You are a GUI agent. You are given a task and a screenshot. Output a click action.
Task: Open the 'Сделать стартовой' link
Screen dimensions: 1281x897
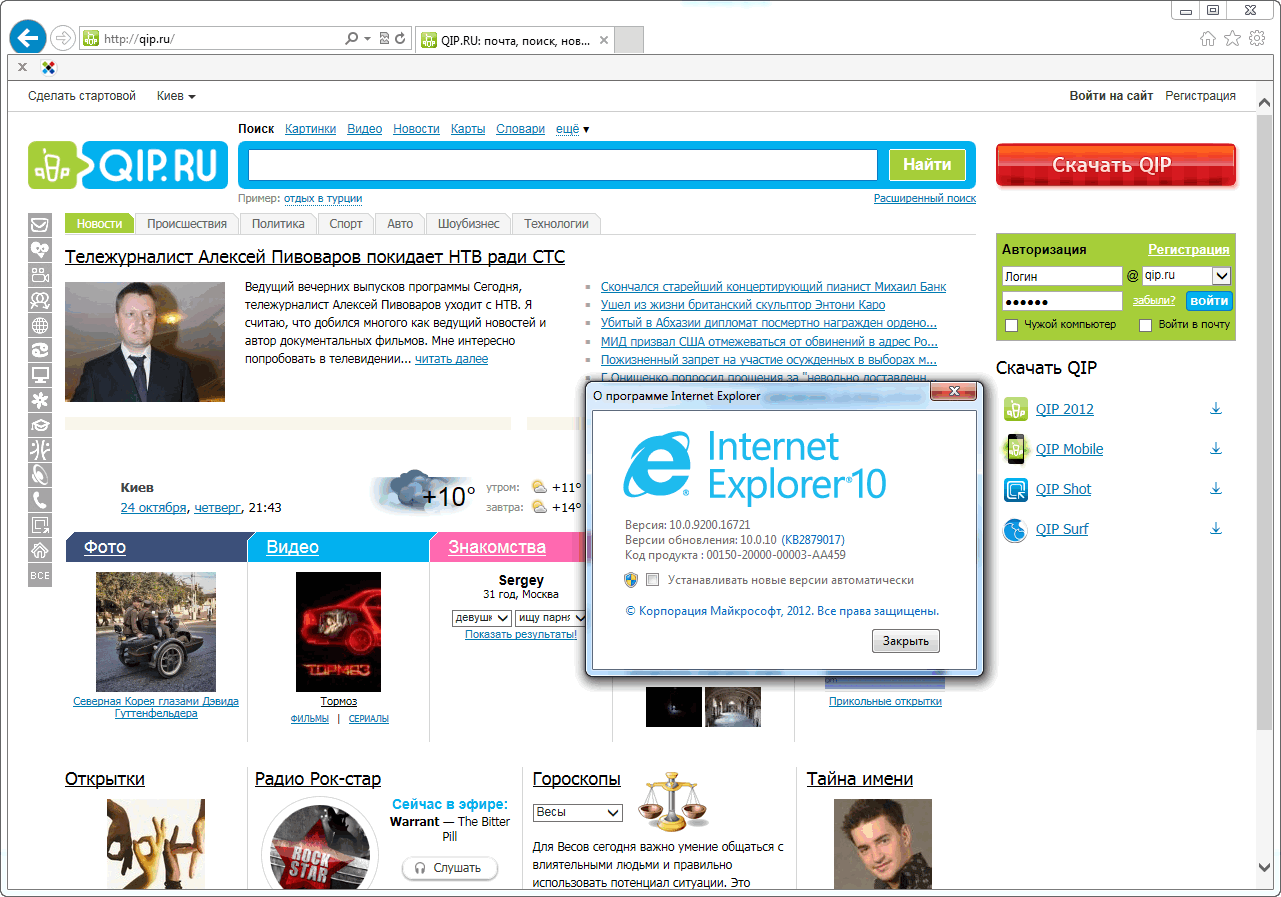coord(82,96)
